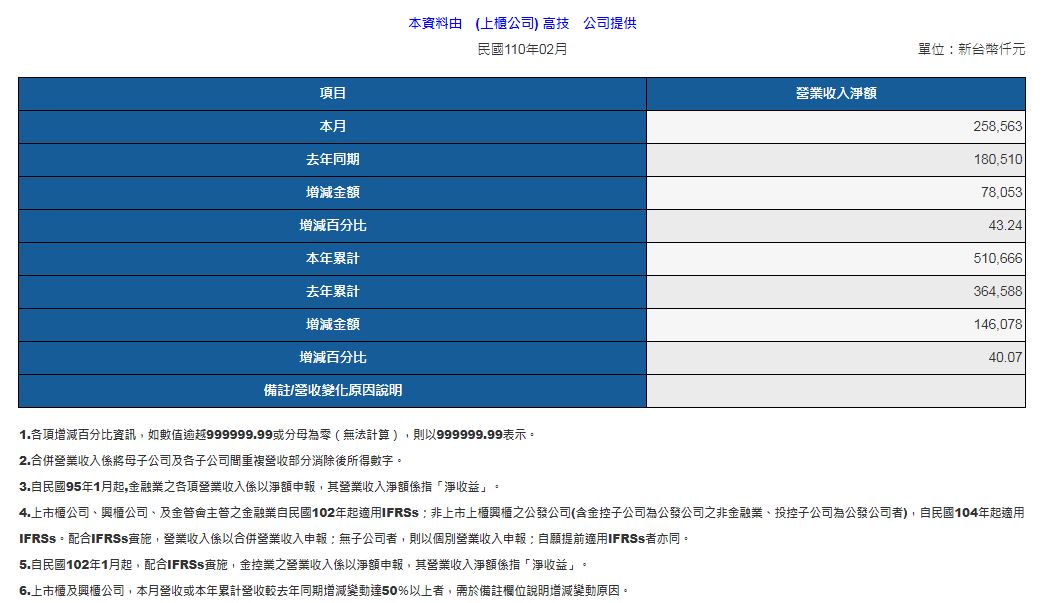Click the 民國110年02月 date label
This screenshot has width=1043, height=603.
click(x=521, y=49)
